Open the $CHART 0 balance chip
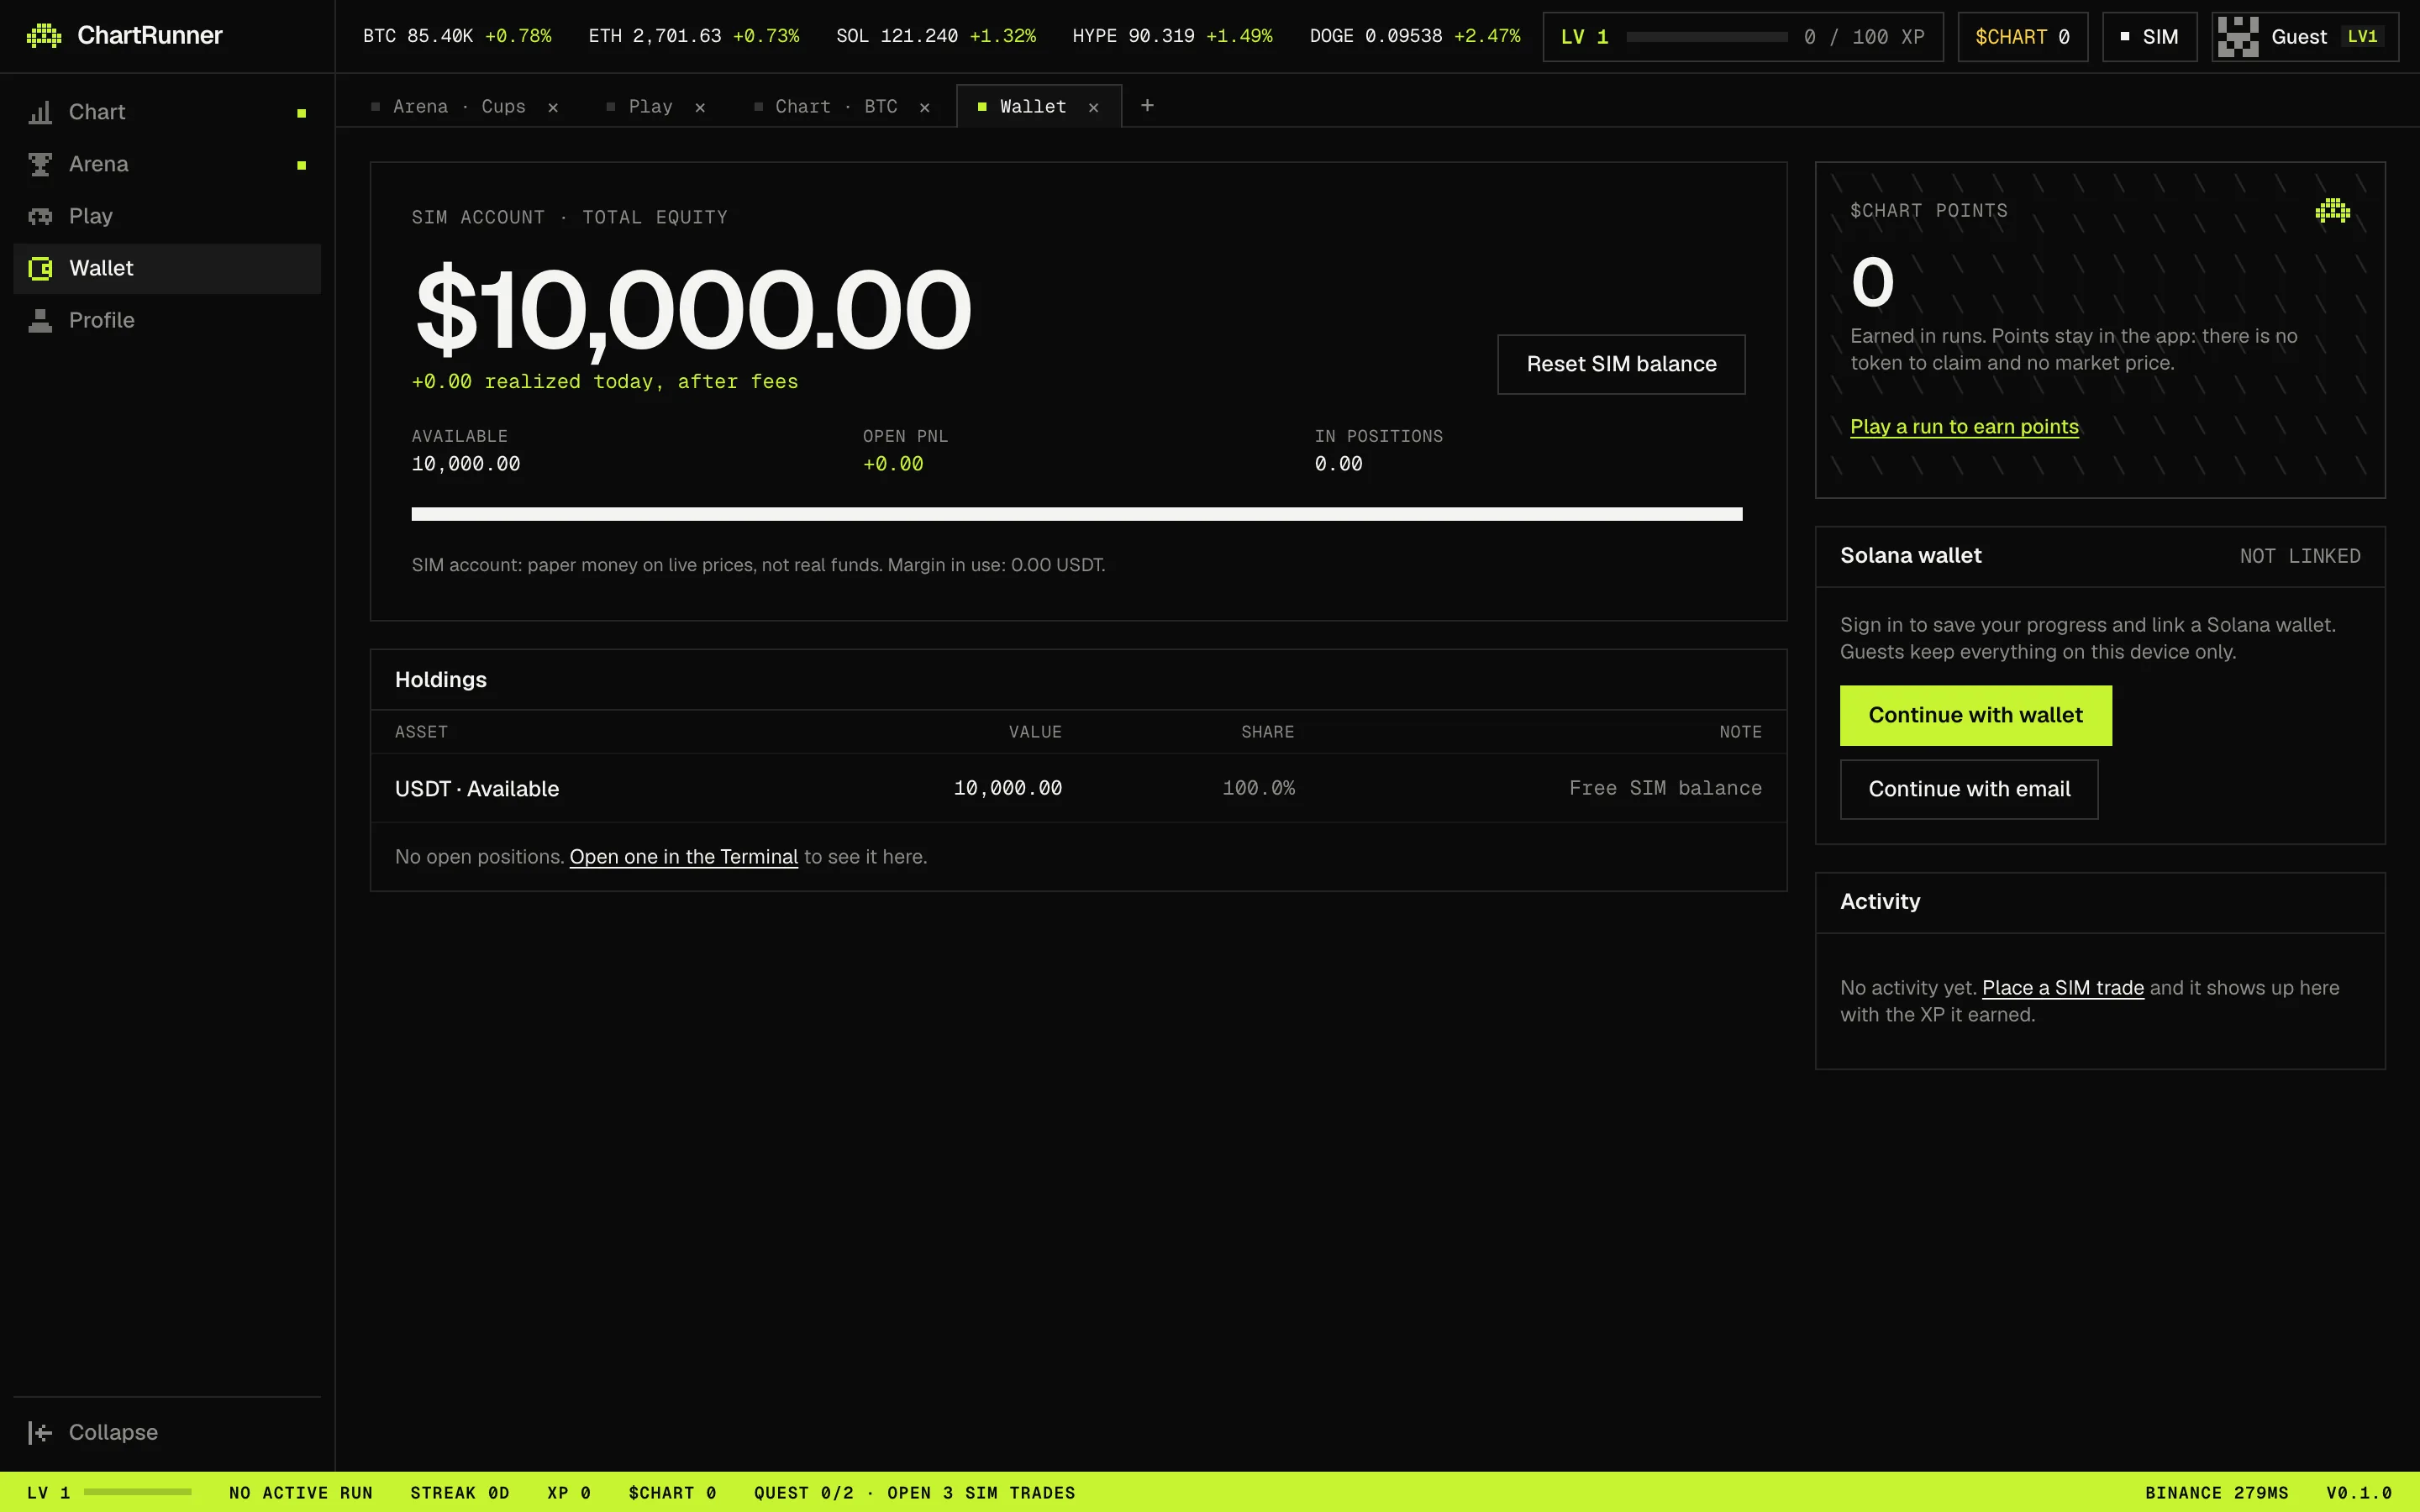 pos(2022,37)
